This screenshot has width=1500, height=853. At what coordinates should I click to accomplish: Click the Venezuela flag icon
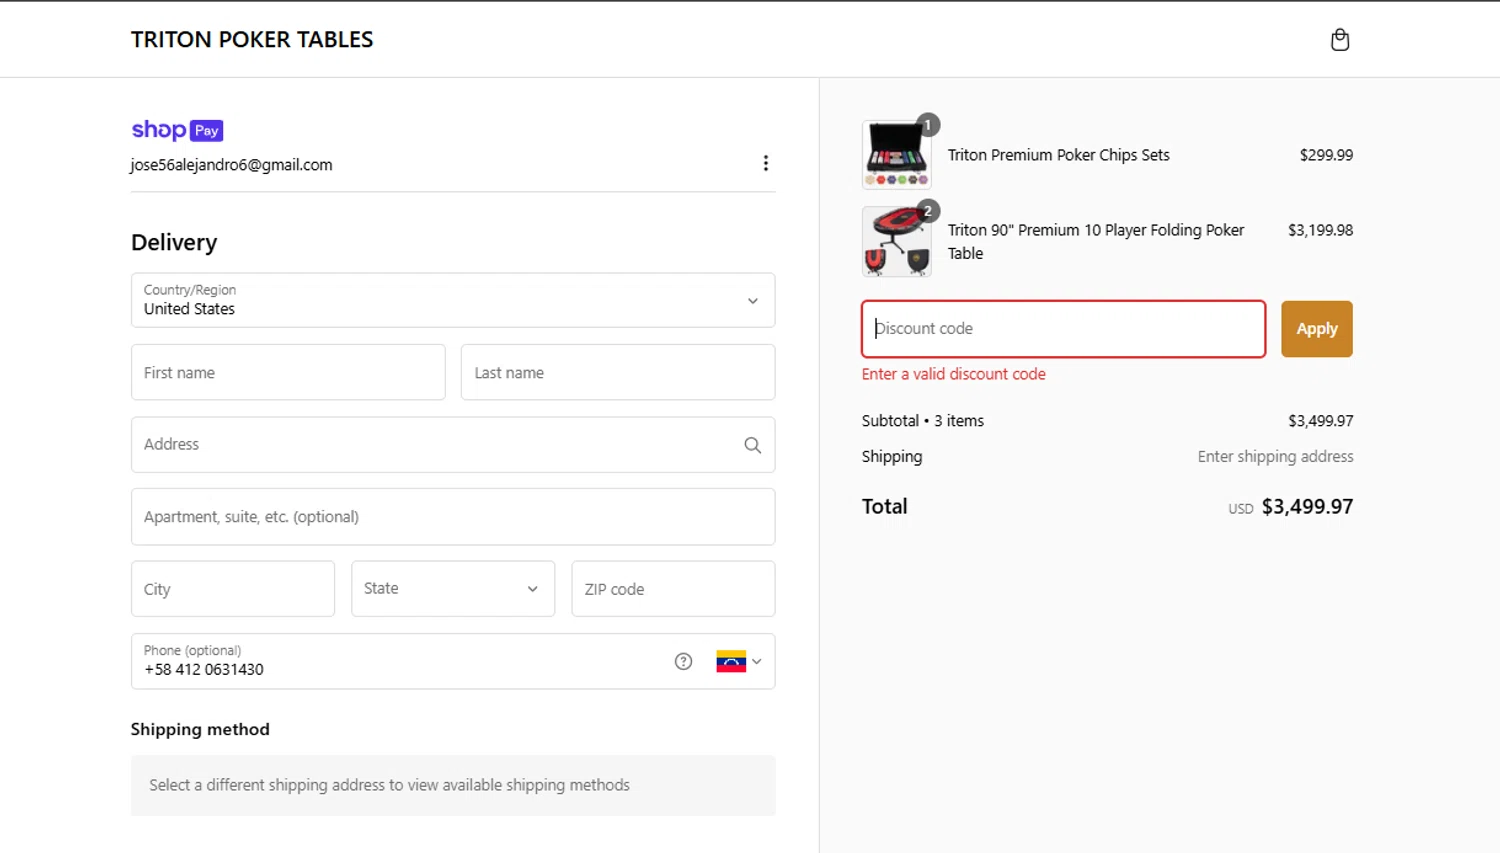(x=731, y=661)
